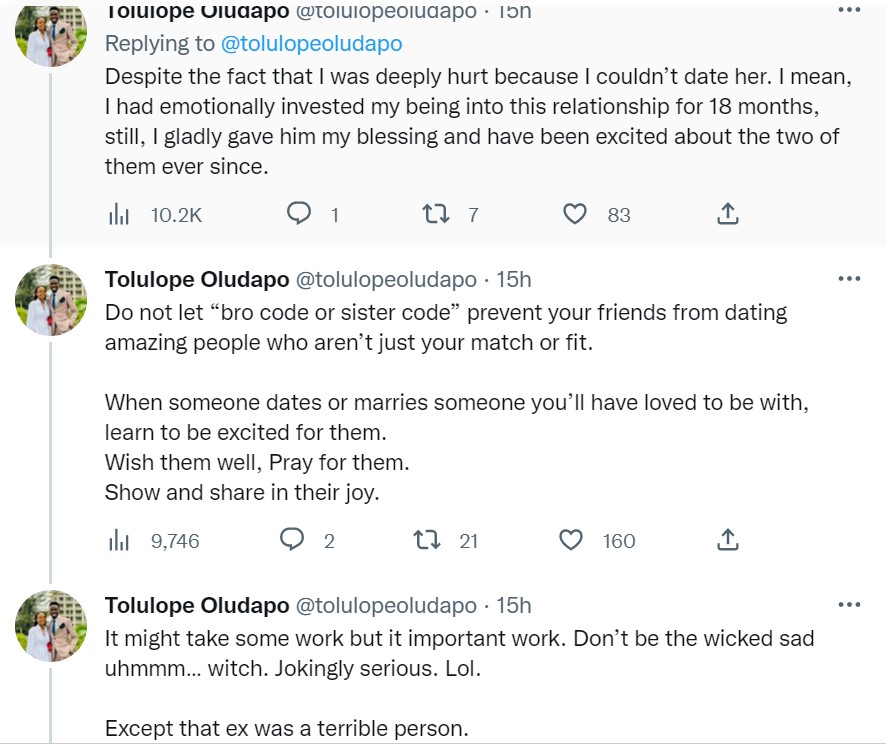This screenshot has height=744, width=886.
Task: Open Tolulope Oludapo's name on wicked witch tweet
Action: point(196,605)
